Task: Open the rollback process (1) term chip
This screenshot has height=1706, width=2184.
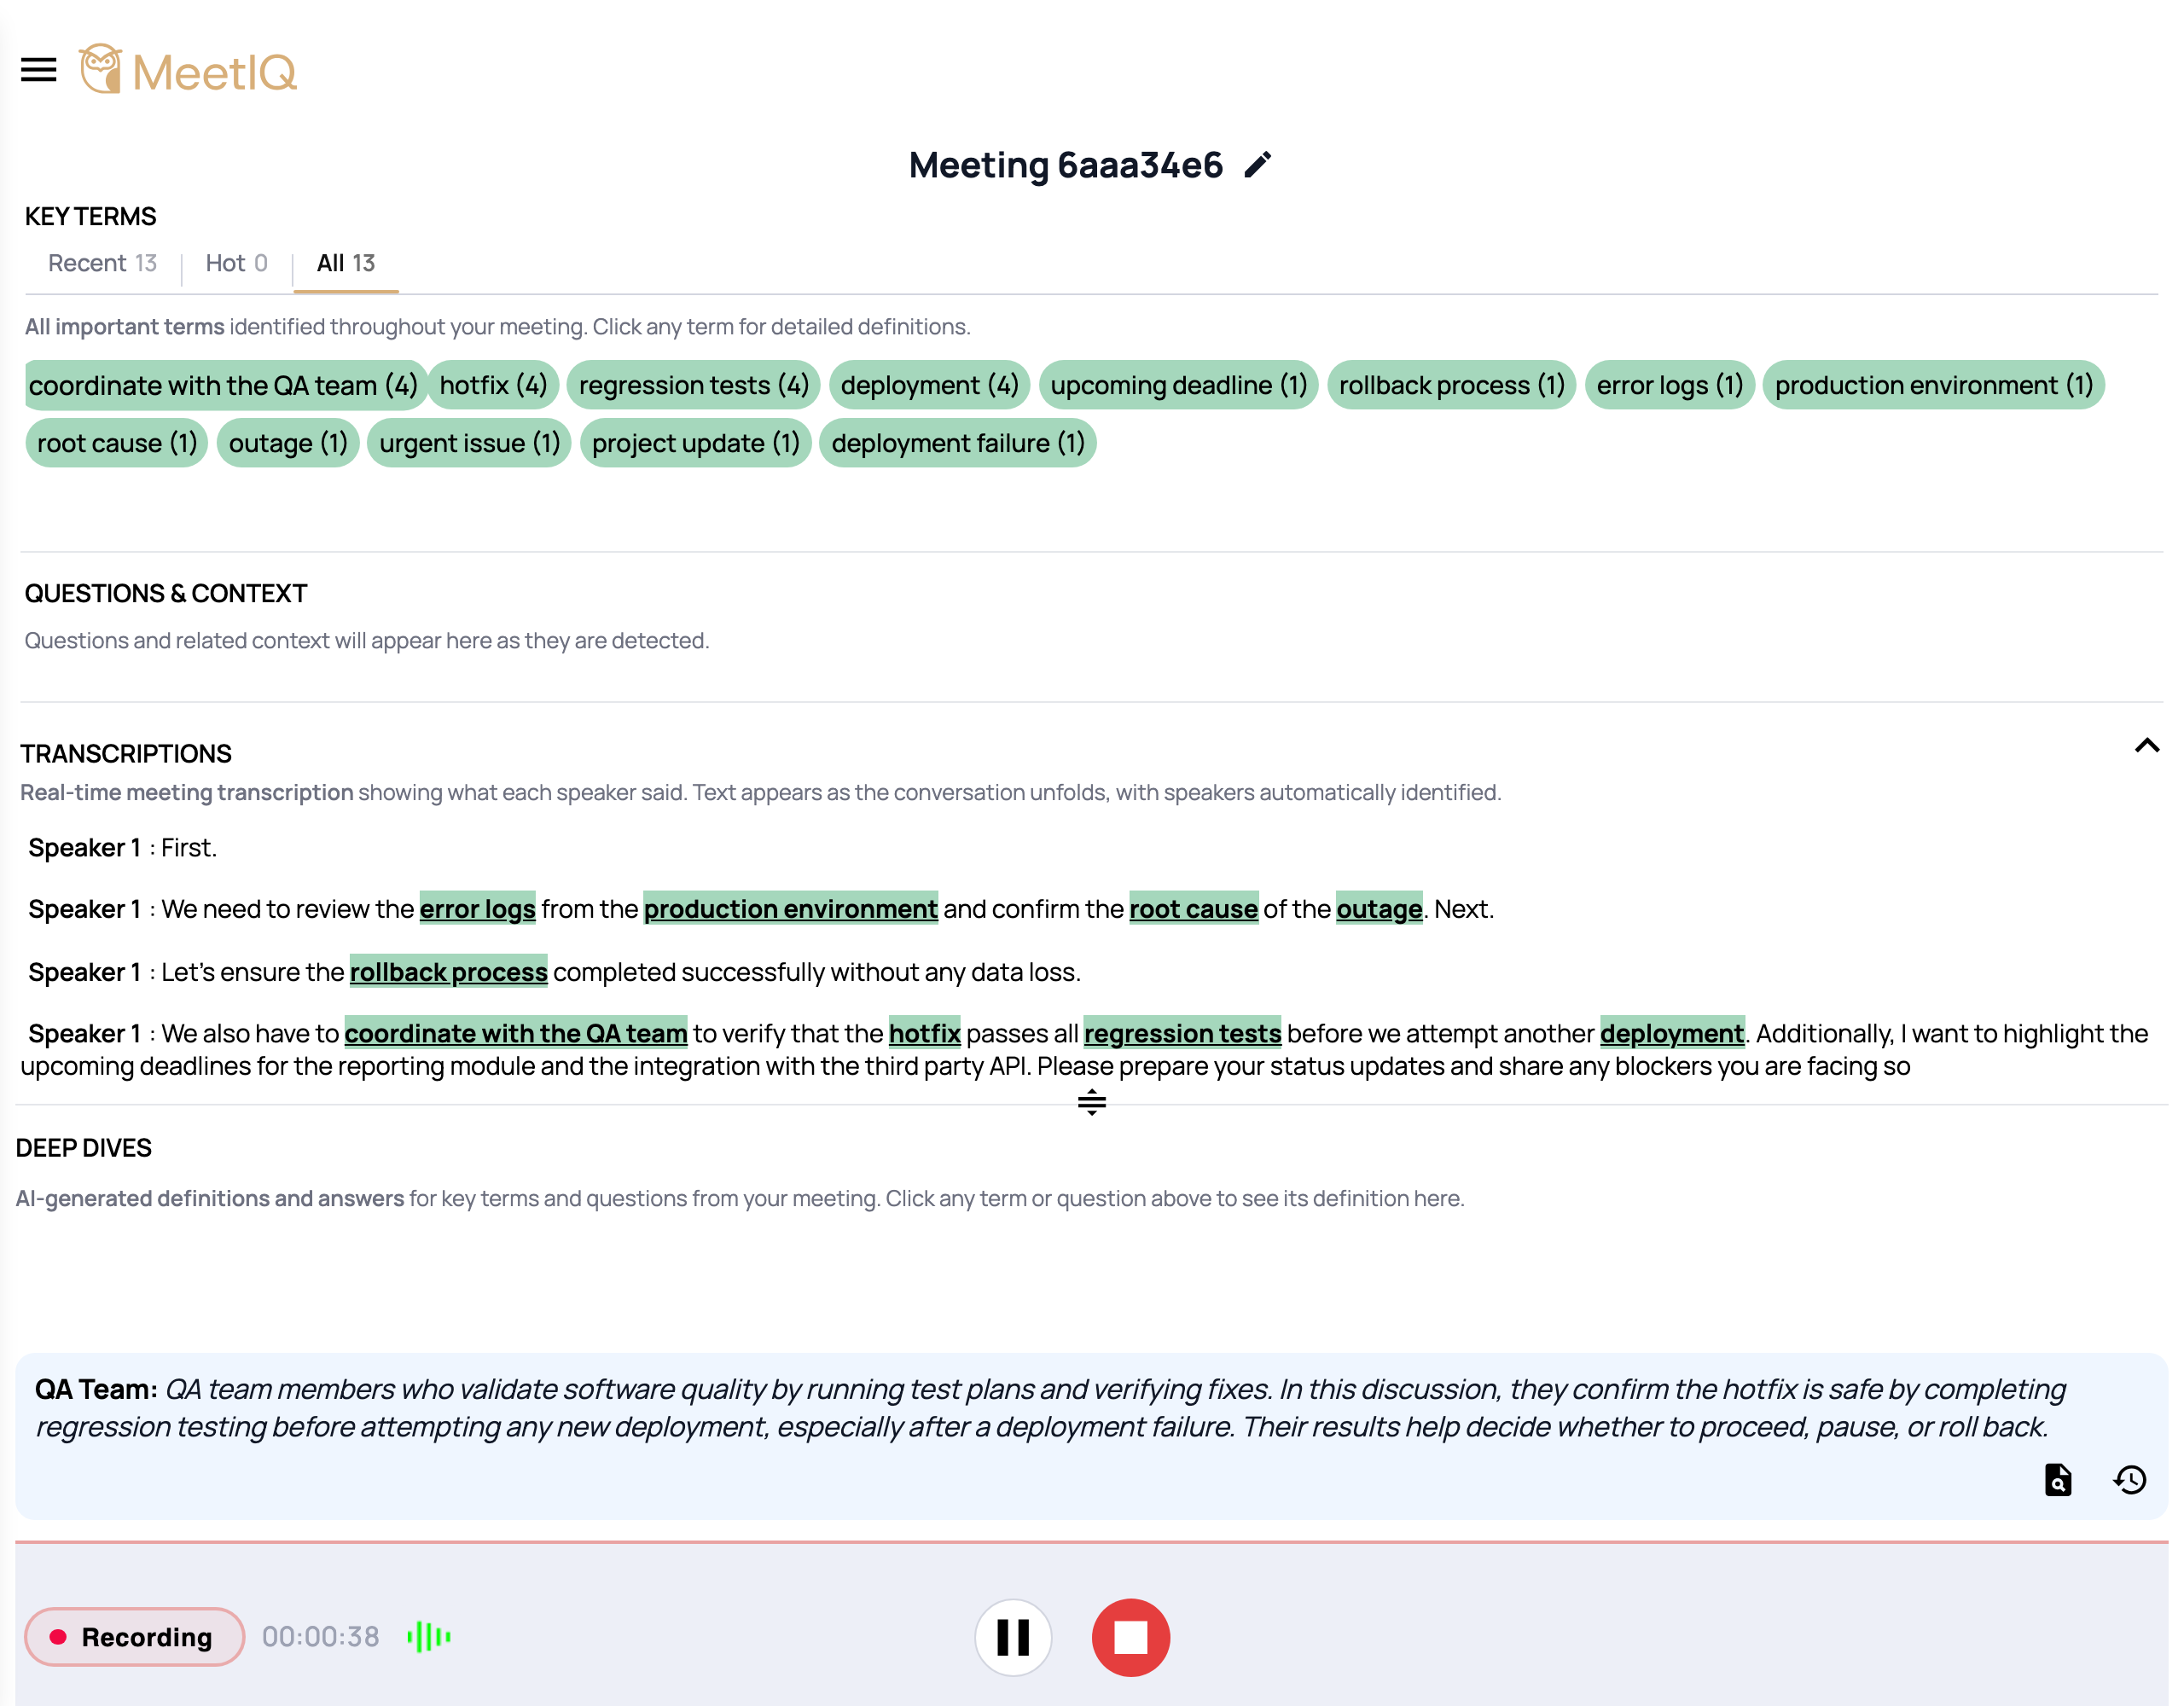Action: point(1451,385)
